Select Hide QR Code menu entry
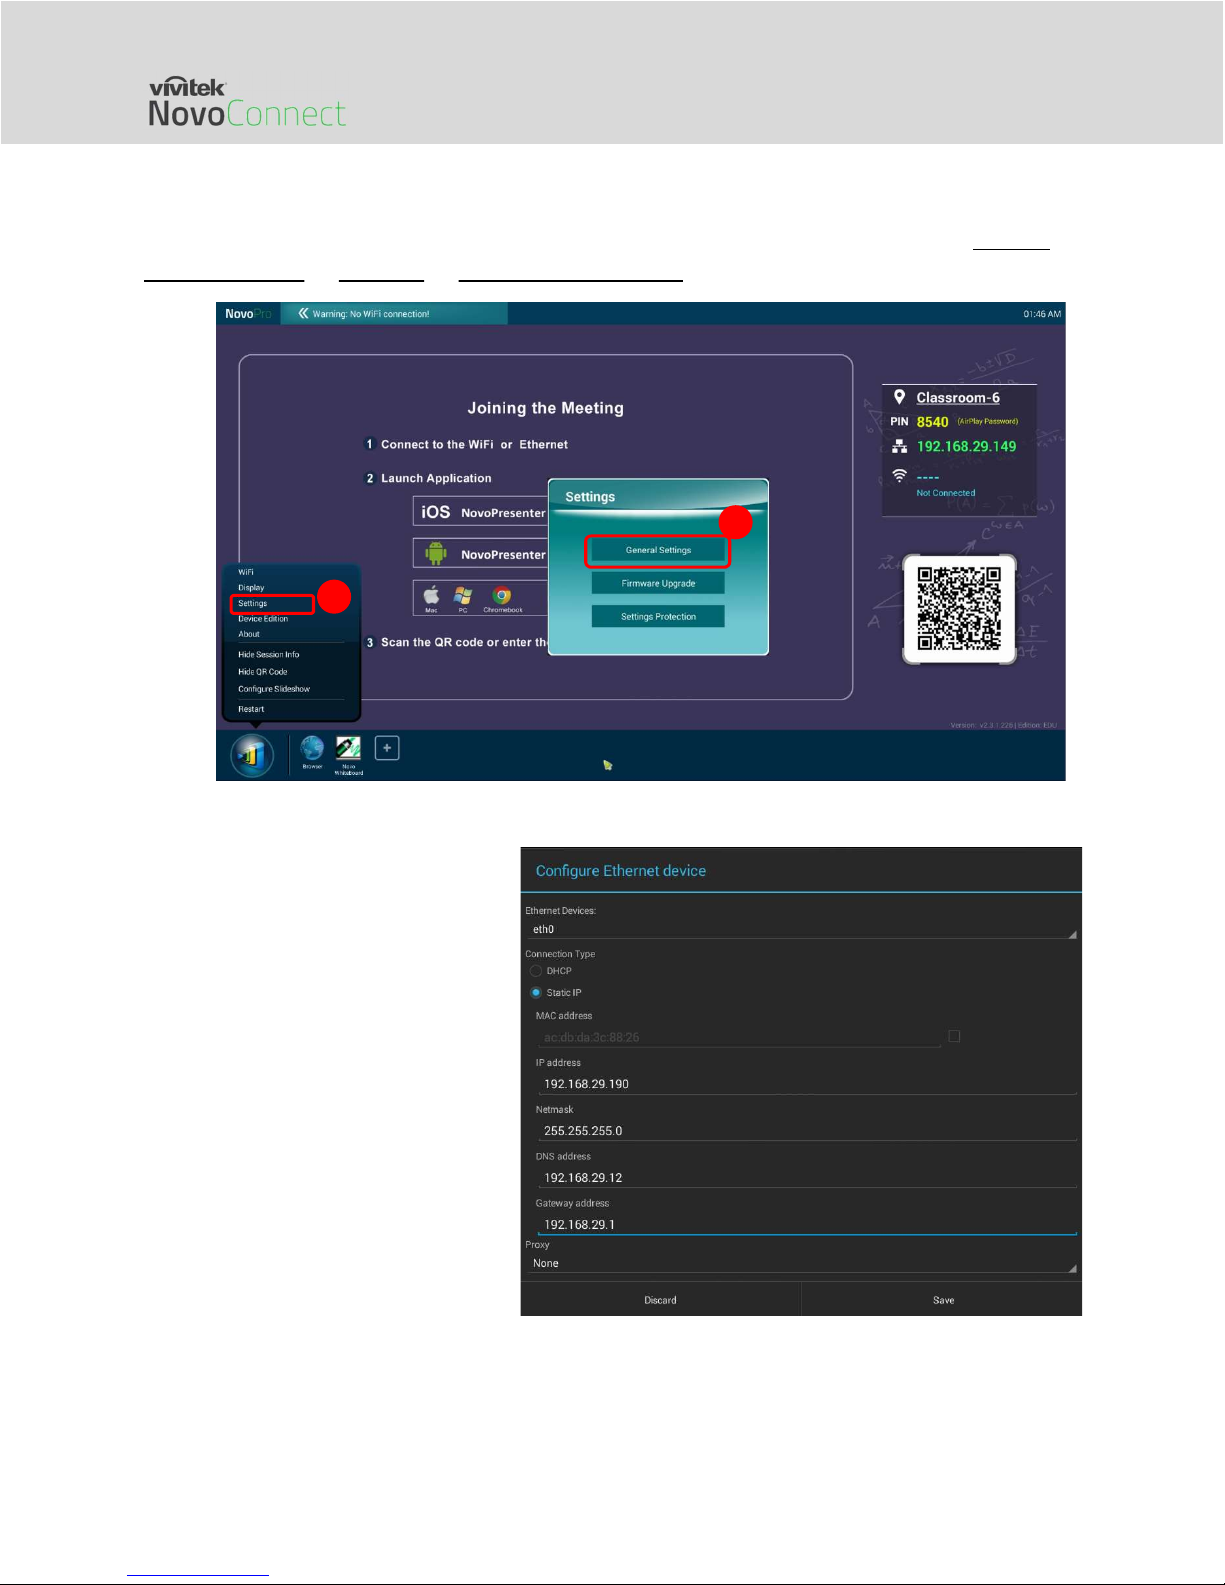Viewport: 1225px width, 1585px height. [263, 672]
